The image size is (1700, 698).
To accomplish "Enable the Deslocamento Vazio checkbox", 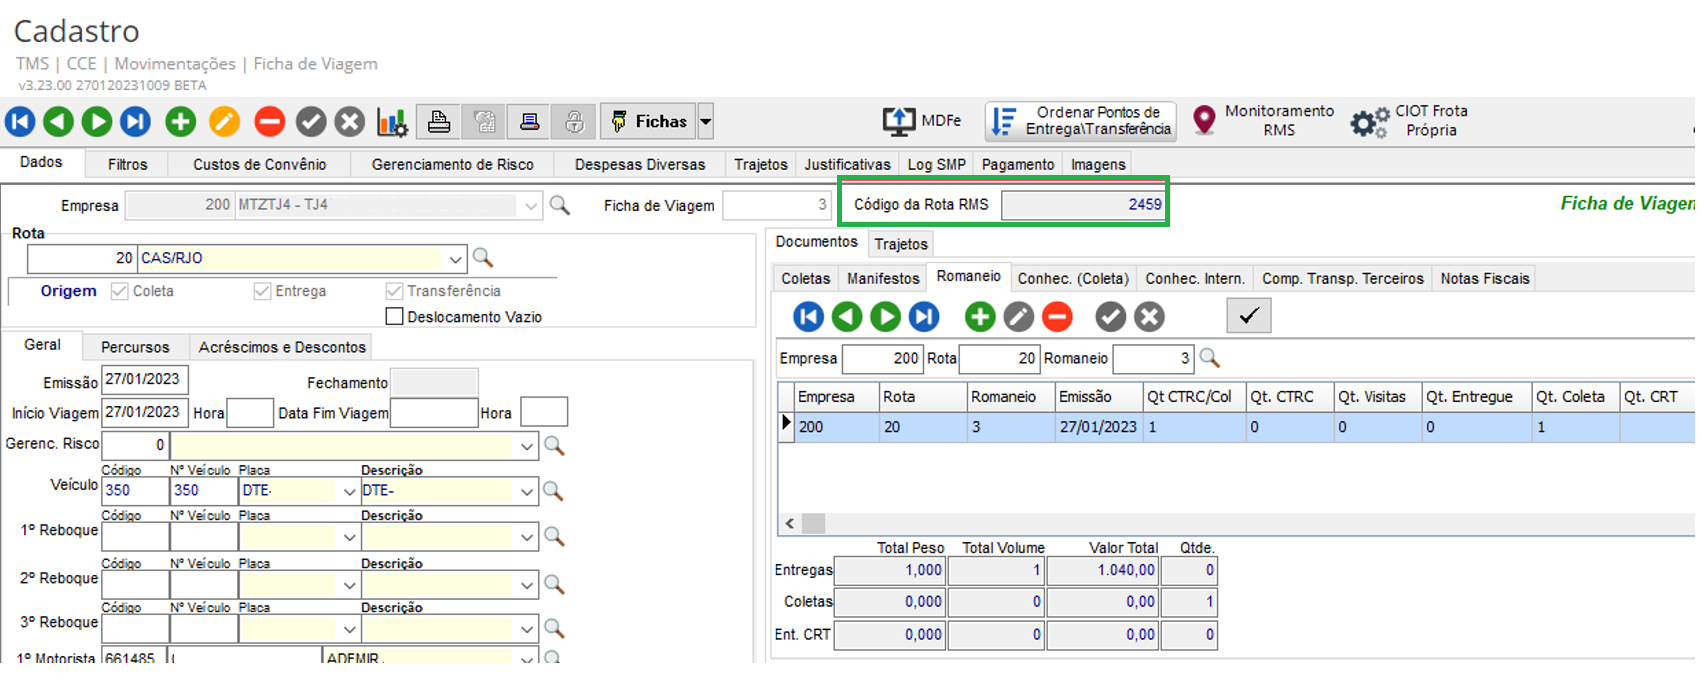I will point(395,317).
